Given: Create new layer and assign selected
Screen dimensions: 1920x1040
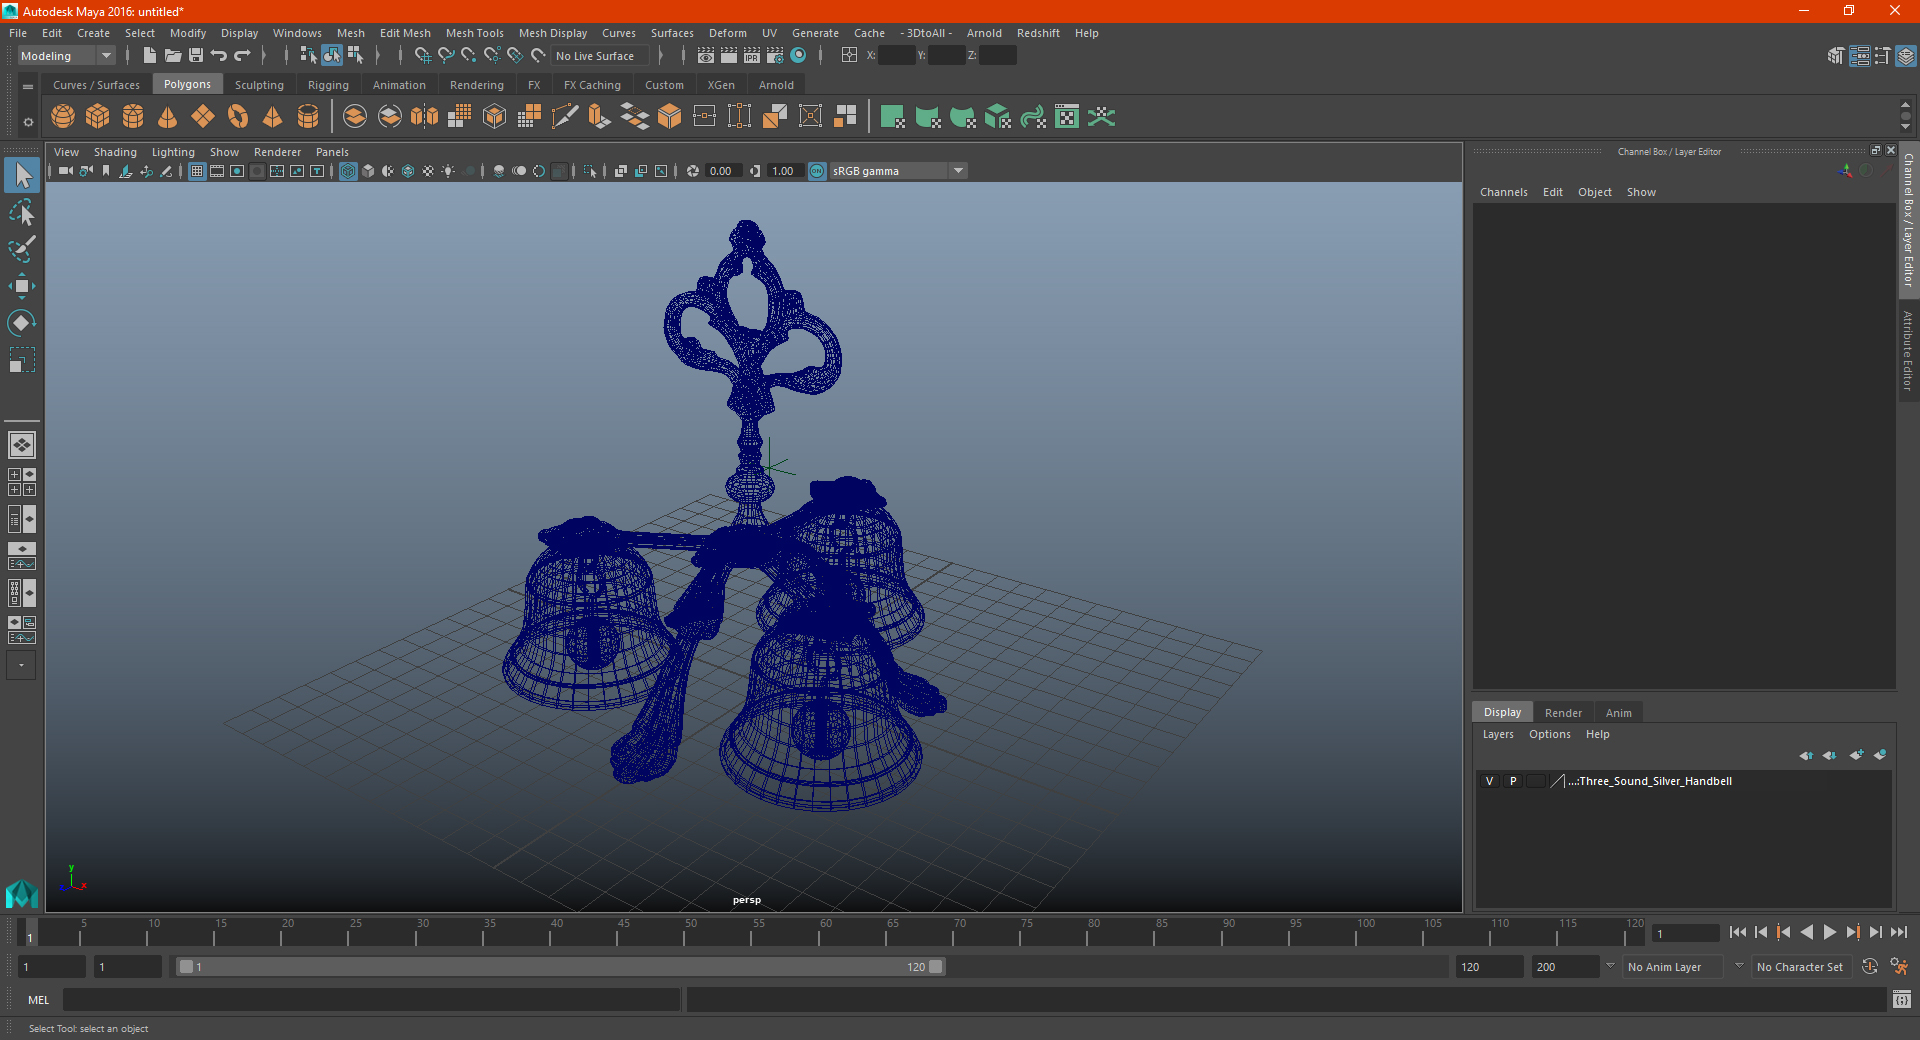Looking at the screenshot, I should click(x=1880, y=755).
